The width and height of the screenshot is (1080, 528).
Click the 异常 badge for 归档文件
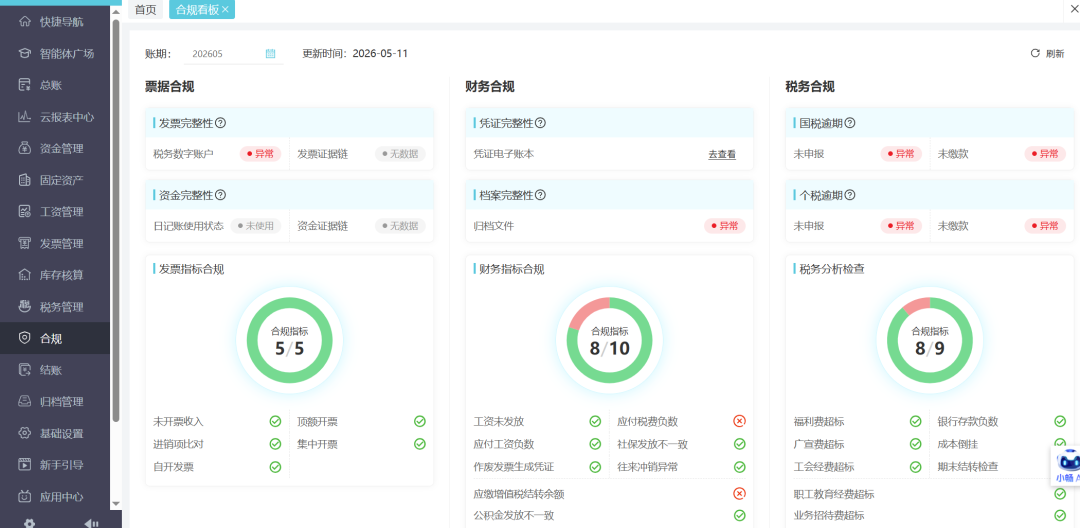(725, 226)
